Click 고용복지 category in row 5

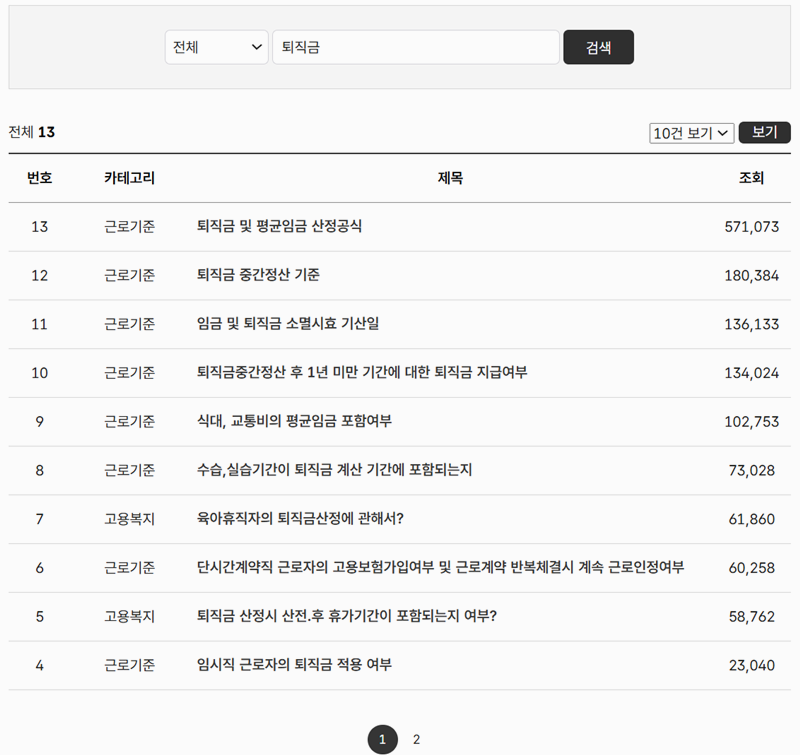[x=129, y=616]
